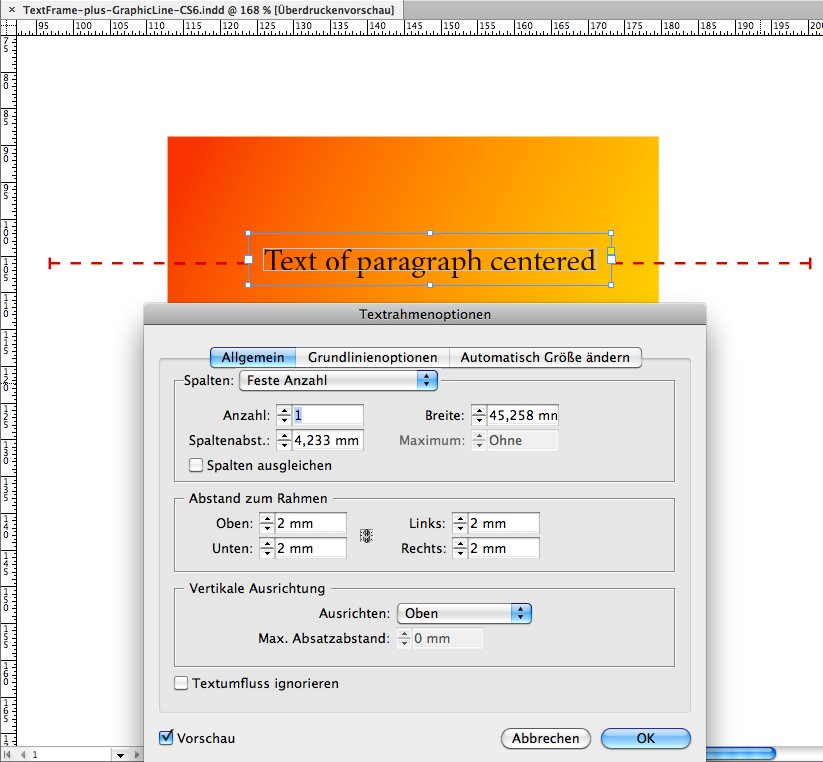Toggle Textumfluss ignorieren on
The height and width of the screenshot is (762, 823).
[x=181, y=683]
